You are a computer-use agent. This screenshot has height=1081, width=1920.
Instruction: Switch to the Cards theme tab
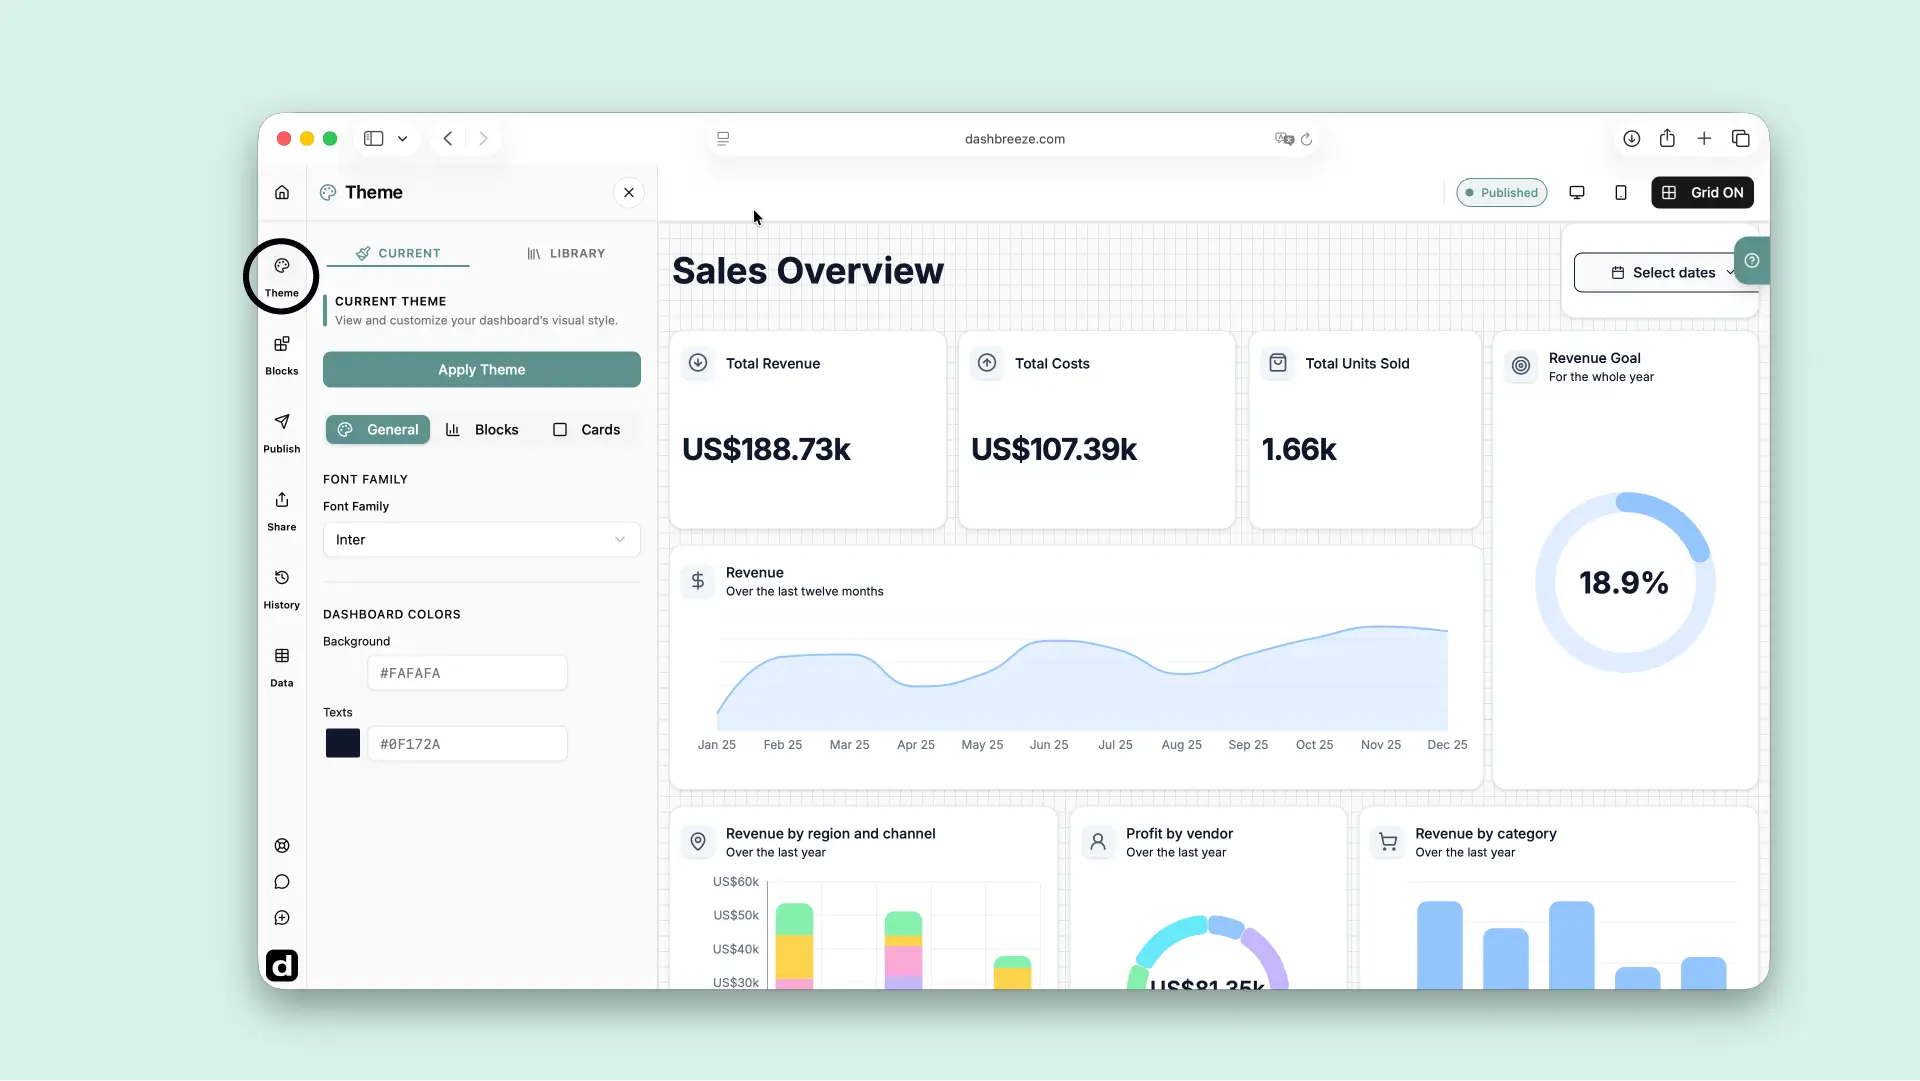coord(587,430)
